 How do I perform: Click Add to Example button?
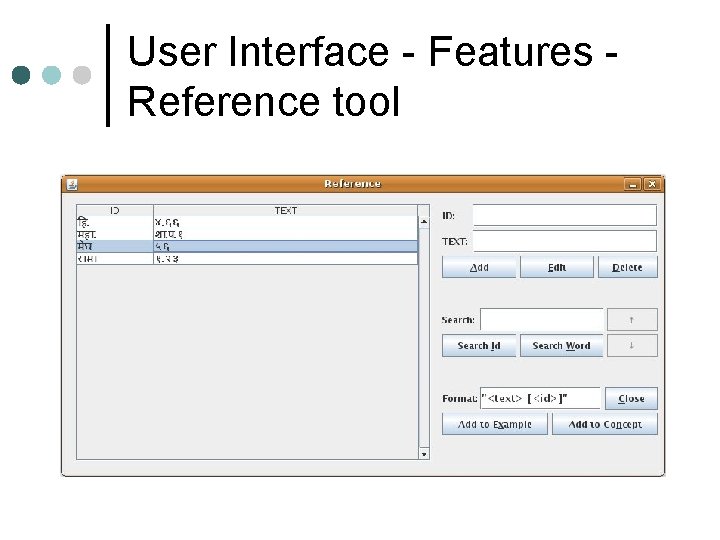click(x=495, y=424)
